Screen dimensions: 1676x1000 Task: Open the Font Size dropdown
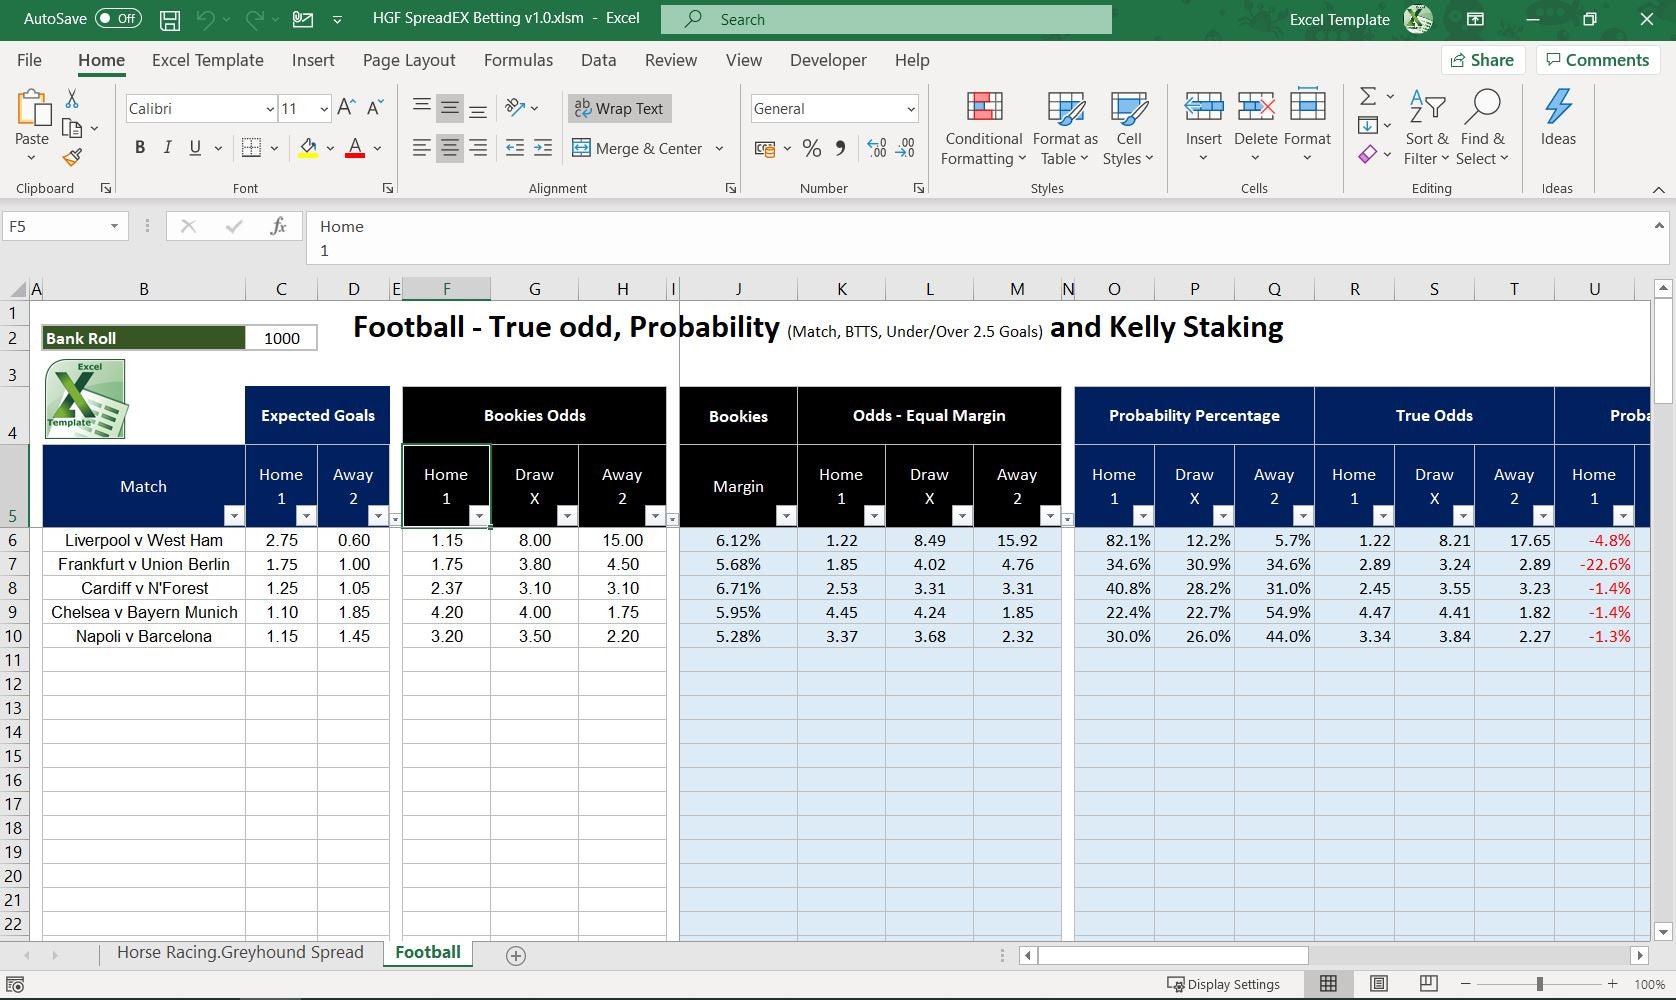(322, 108)
